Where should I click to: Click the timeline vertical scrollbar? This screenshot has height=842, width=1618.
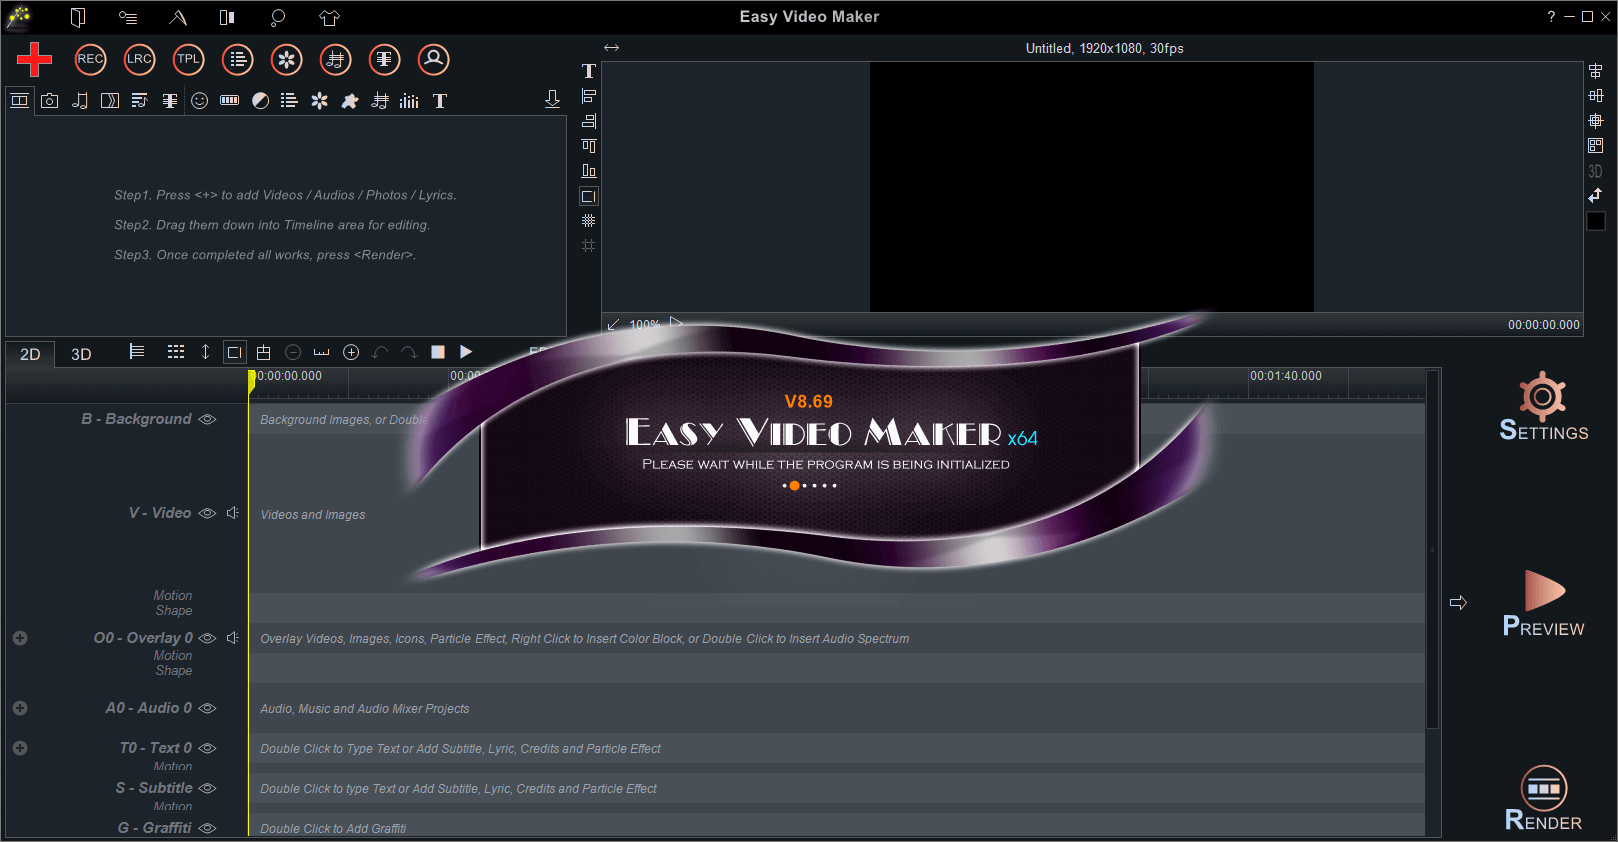point(1432,549)
